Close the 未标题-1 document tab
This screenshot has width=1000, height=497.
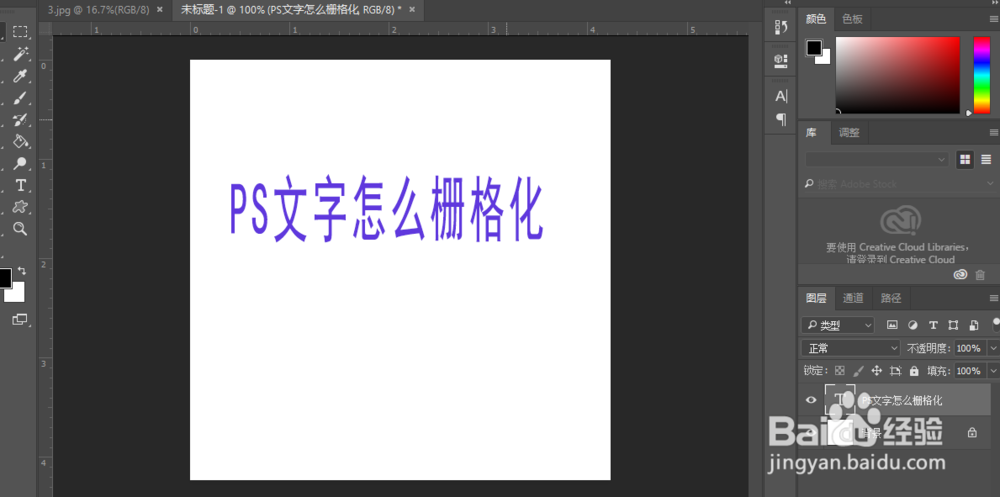[413, 10]
